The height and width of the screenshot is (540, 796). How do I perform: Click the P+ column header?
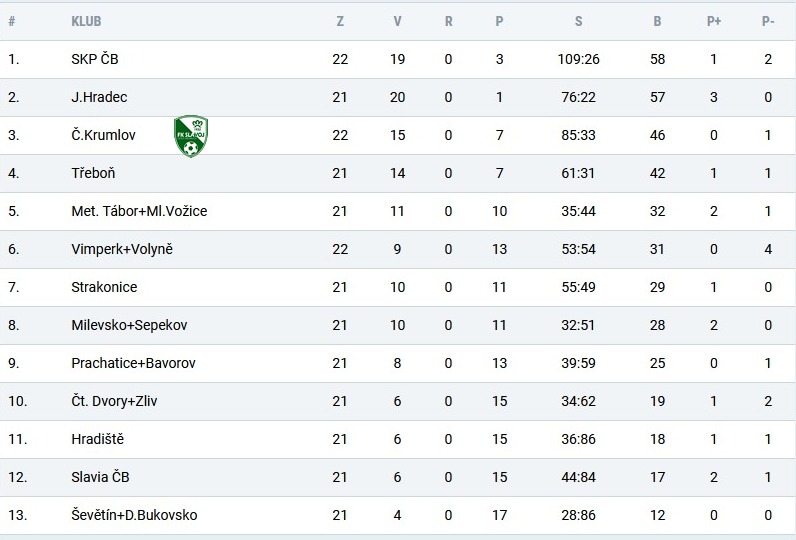(x=714, y=21)
